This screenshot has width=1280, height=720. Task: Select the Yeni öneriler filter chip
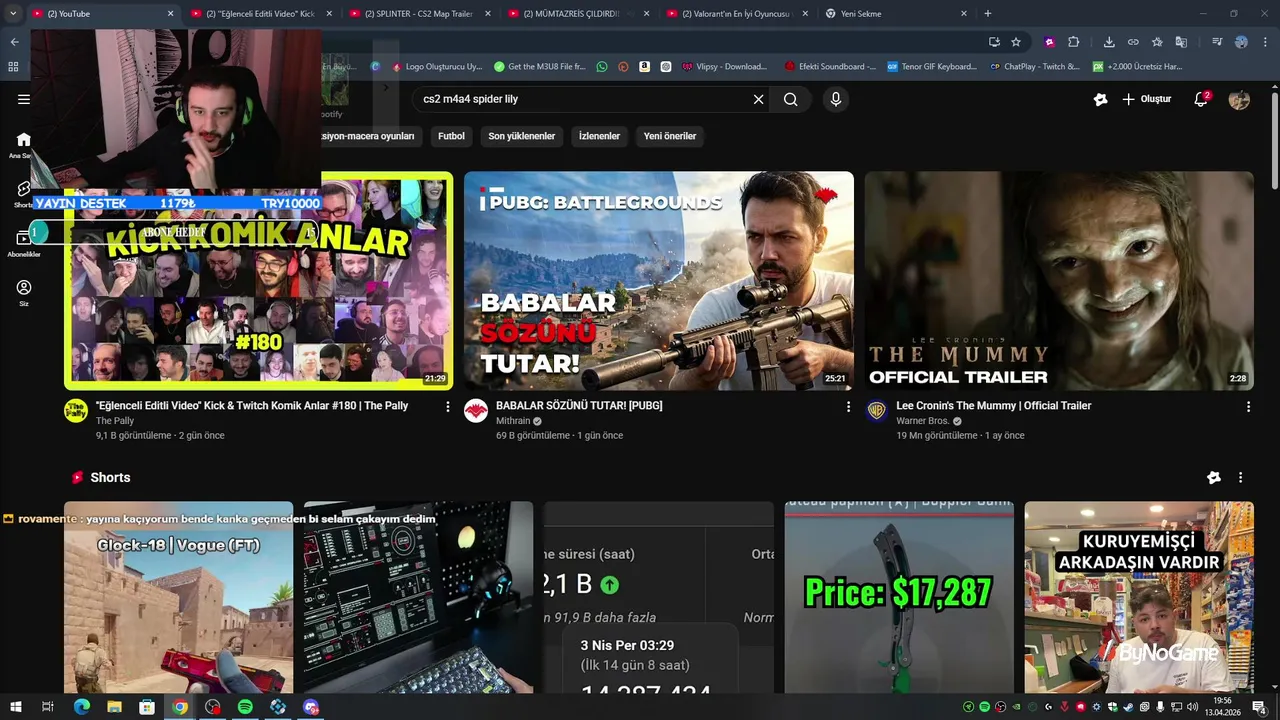point(670,136)
